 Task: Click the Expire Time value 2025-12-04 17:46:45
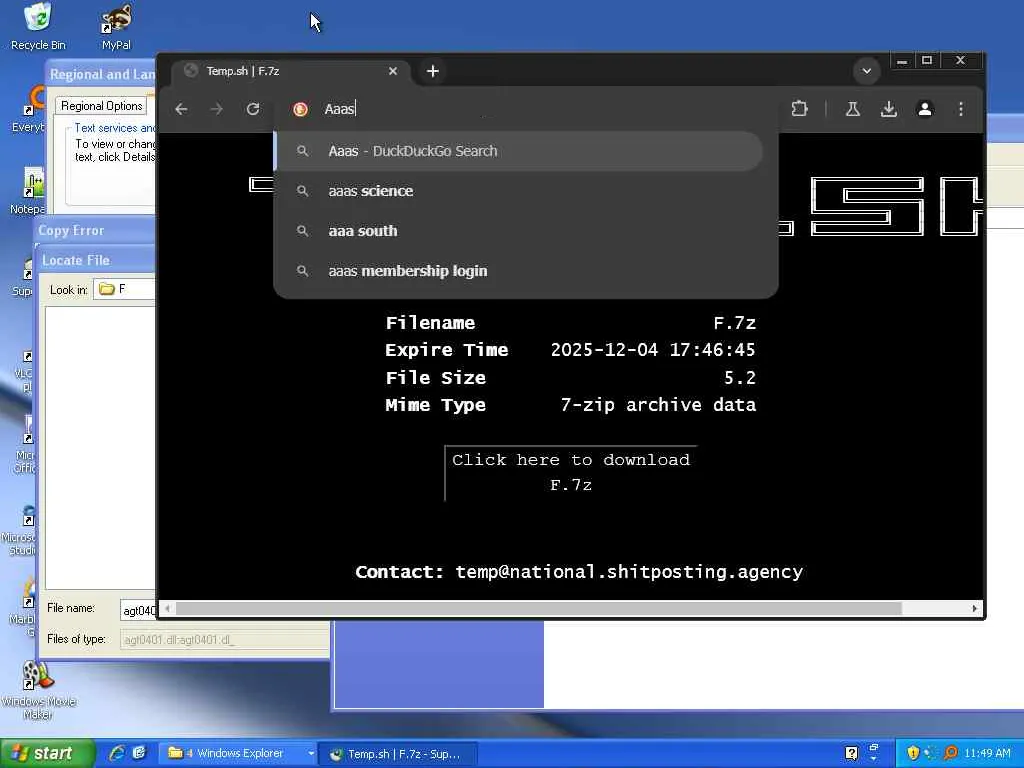click(653, 350)
